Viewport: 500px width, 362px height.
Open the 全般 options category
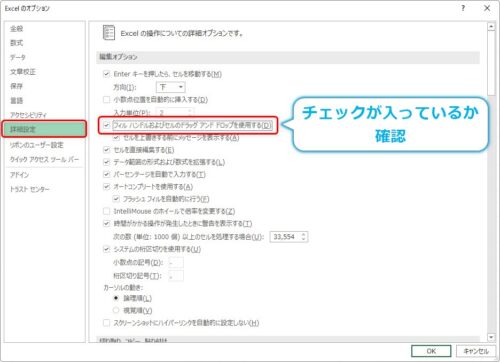click(17, 29)
